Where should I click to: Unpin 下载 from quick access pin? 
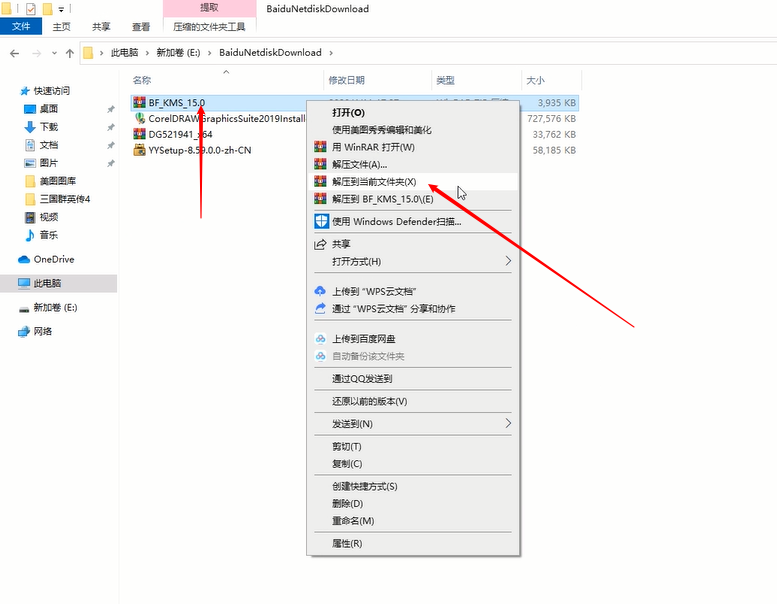111,127
